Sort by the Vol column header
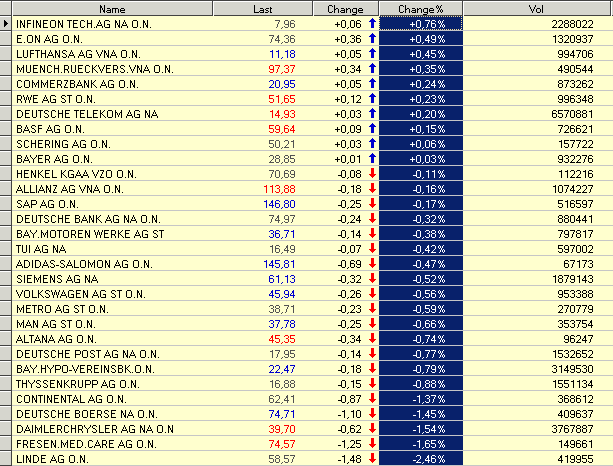This screenshot has height=466, width=613. (536, 9)
